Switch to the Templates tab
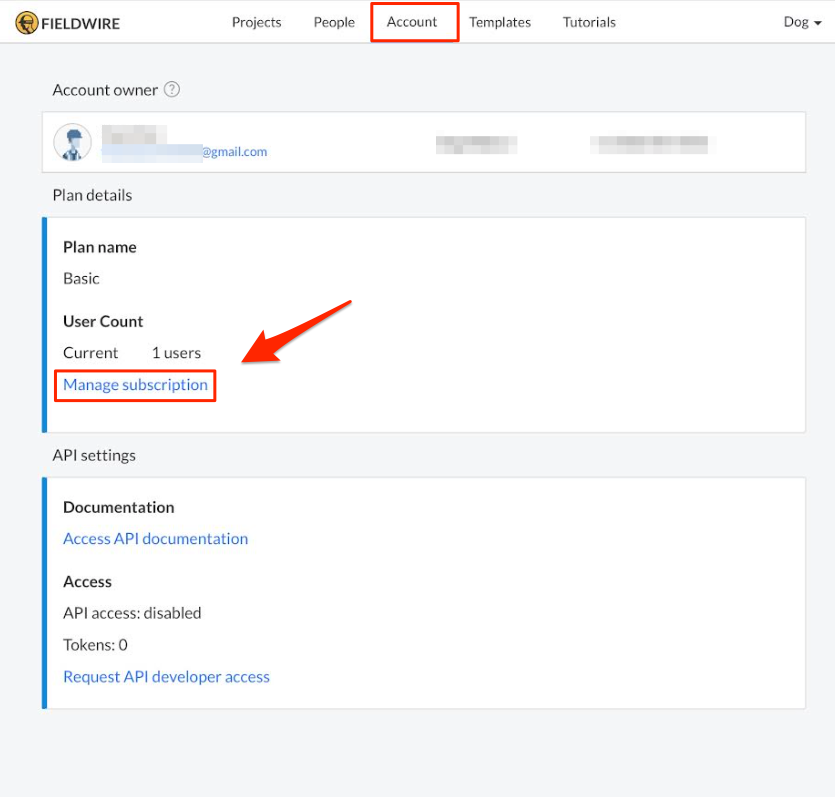Viewport: 835px width, 797px height. (x=500, y=22)
